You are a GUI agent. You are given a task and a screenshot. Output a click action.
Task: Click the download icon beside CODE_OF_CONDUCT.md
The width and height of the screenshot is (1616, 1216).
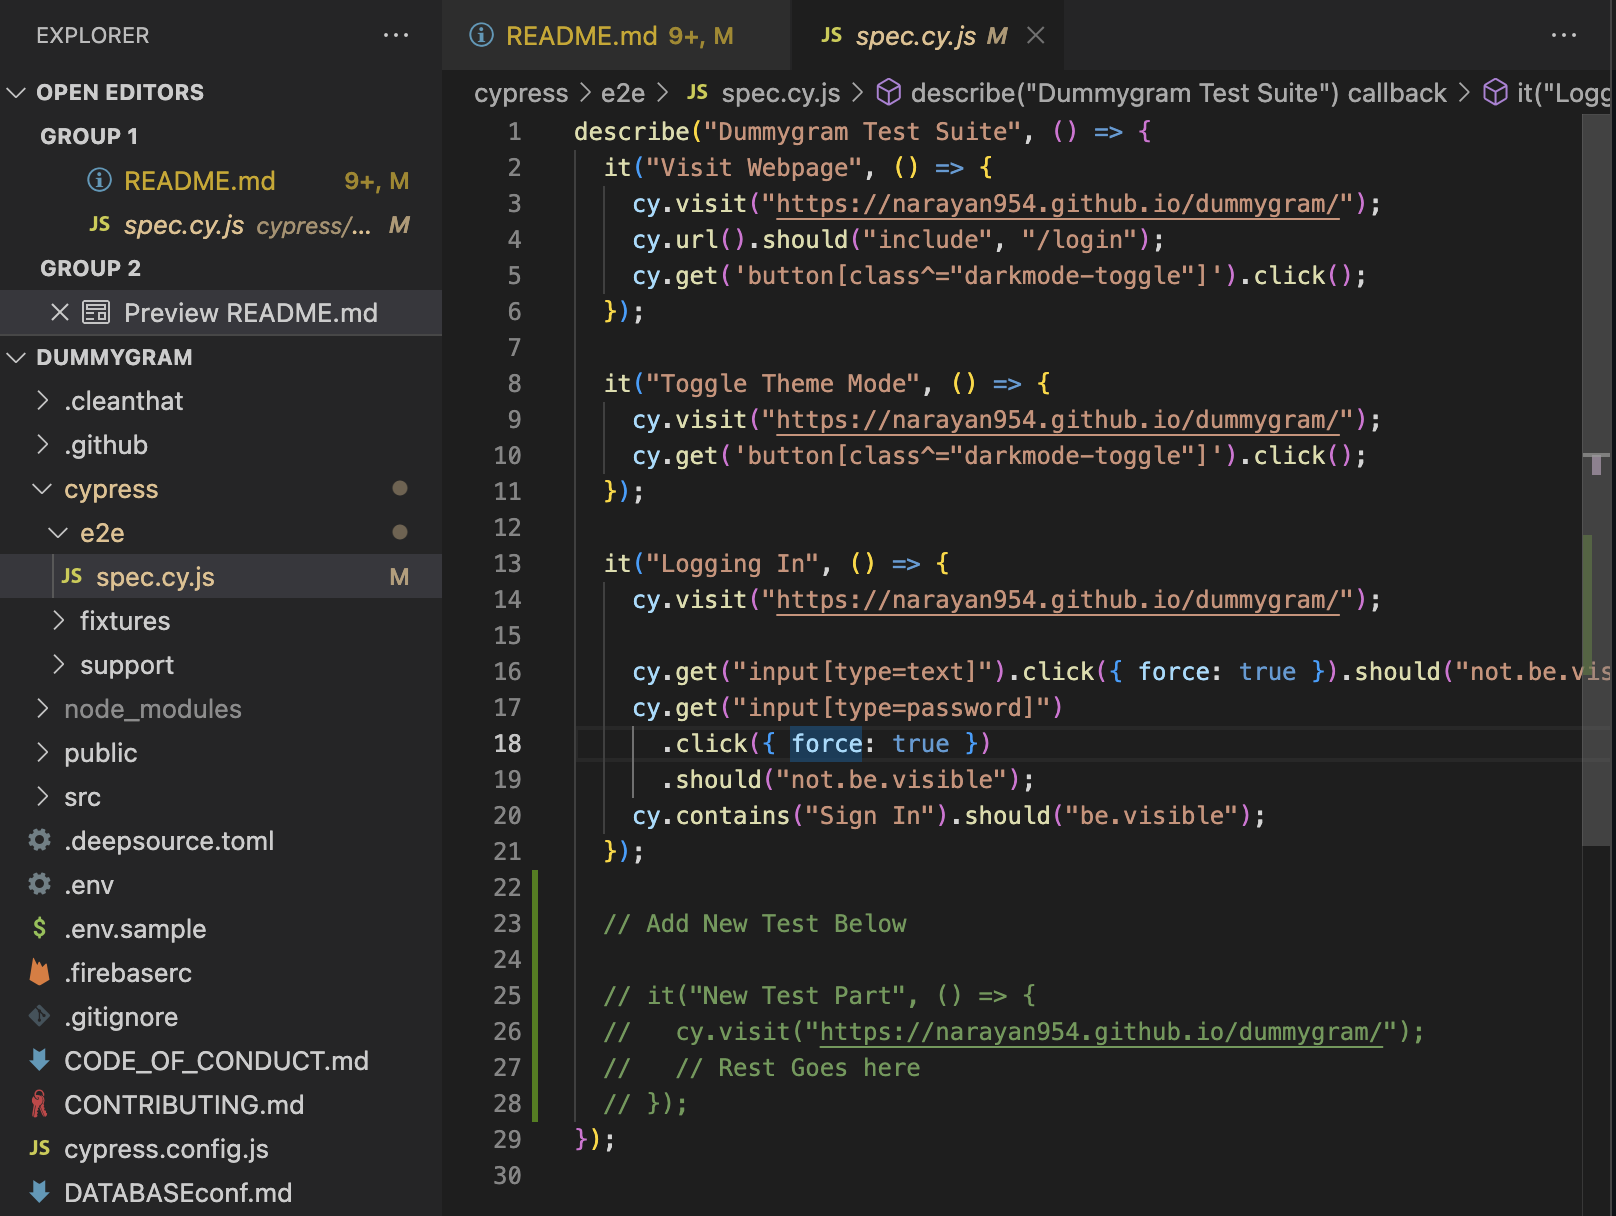pos(39,1060)
